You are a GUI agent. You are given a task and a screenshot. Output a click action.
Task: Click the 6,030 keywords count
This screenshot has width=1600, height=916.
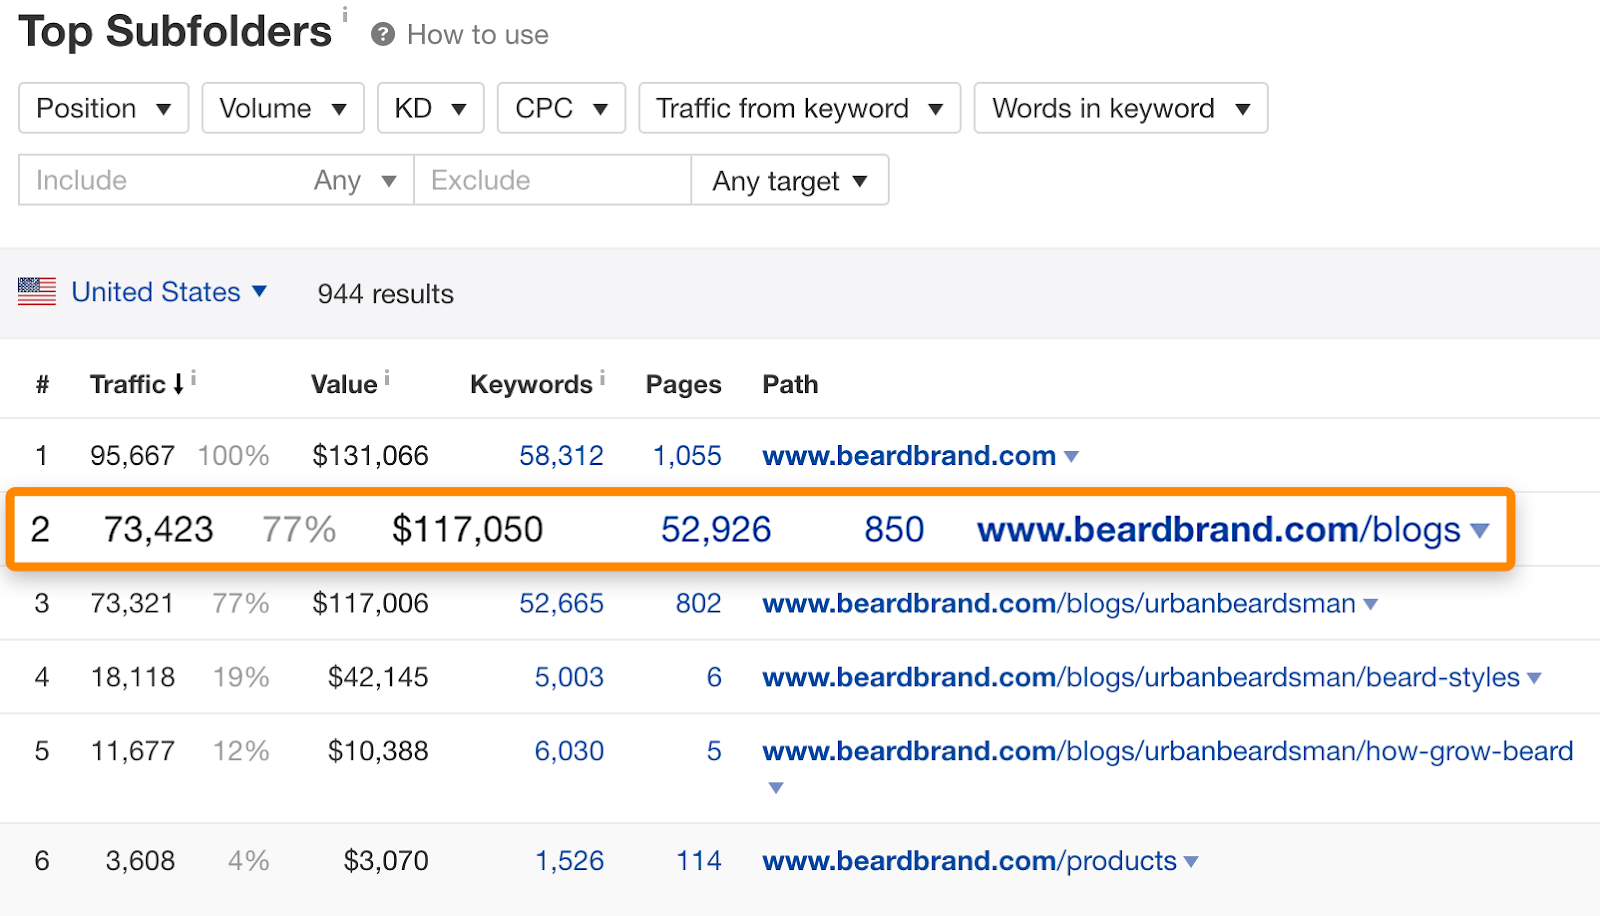[569, 751]
